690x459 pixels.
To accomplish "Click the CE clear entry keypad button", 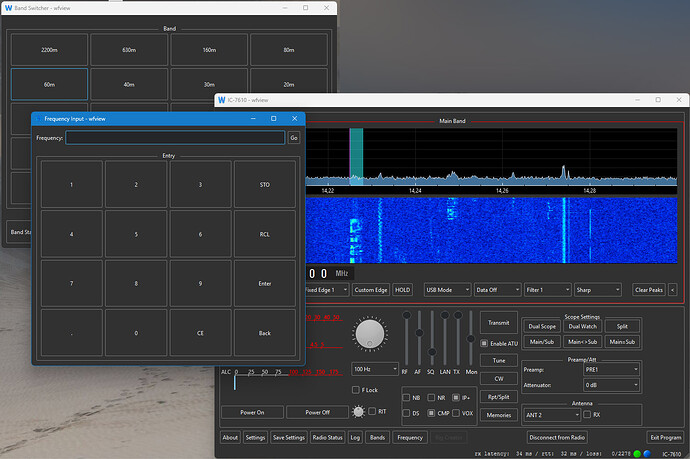I will coord(200,333).
